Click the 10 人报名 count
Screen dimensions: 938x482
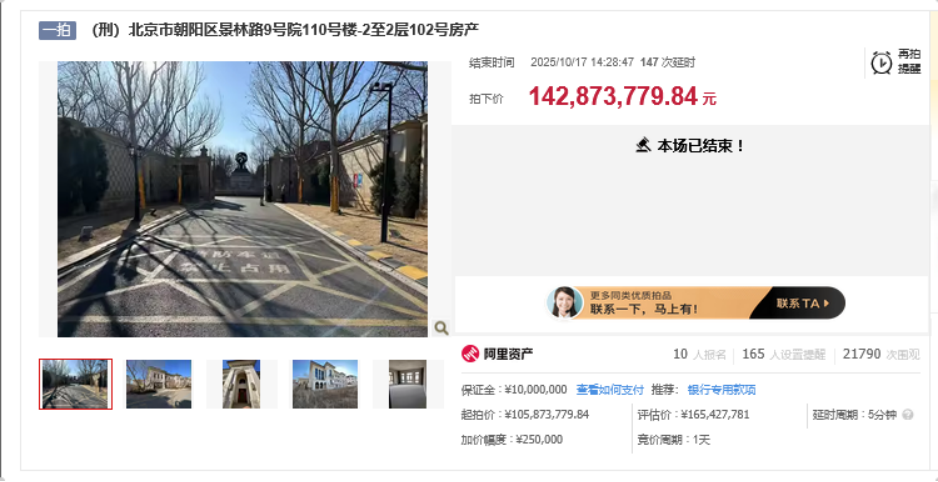click(x=699, y=354)
